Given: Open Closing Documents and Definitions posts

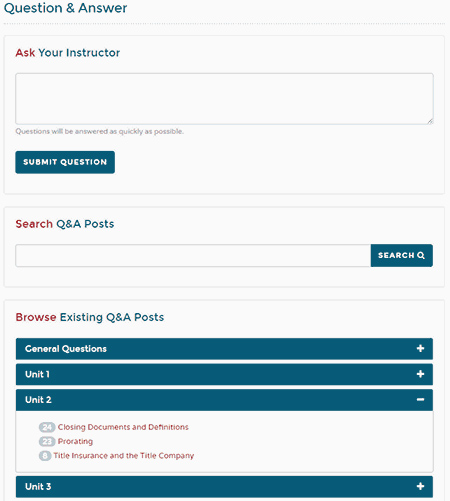Looking at the screenshot, I should (x=123, y=427).
